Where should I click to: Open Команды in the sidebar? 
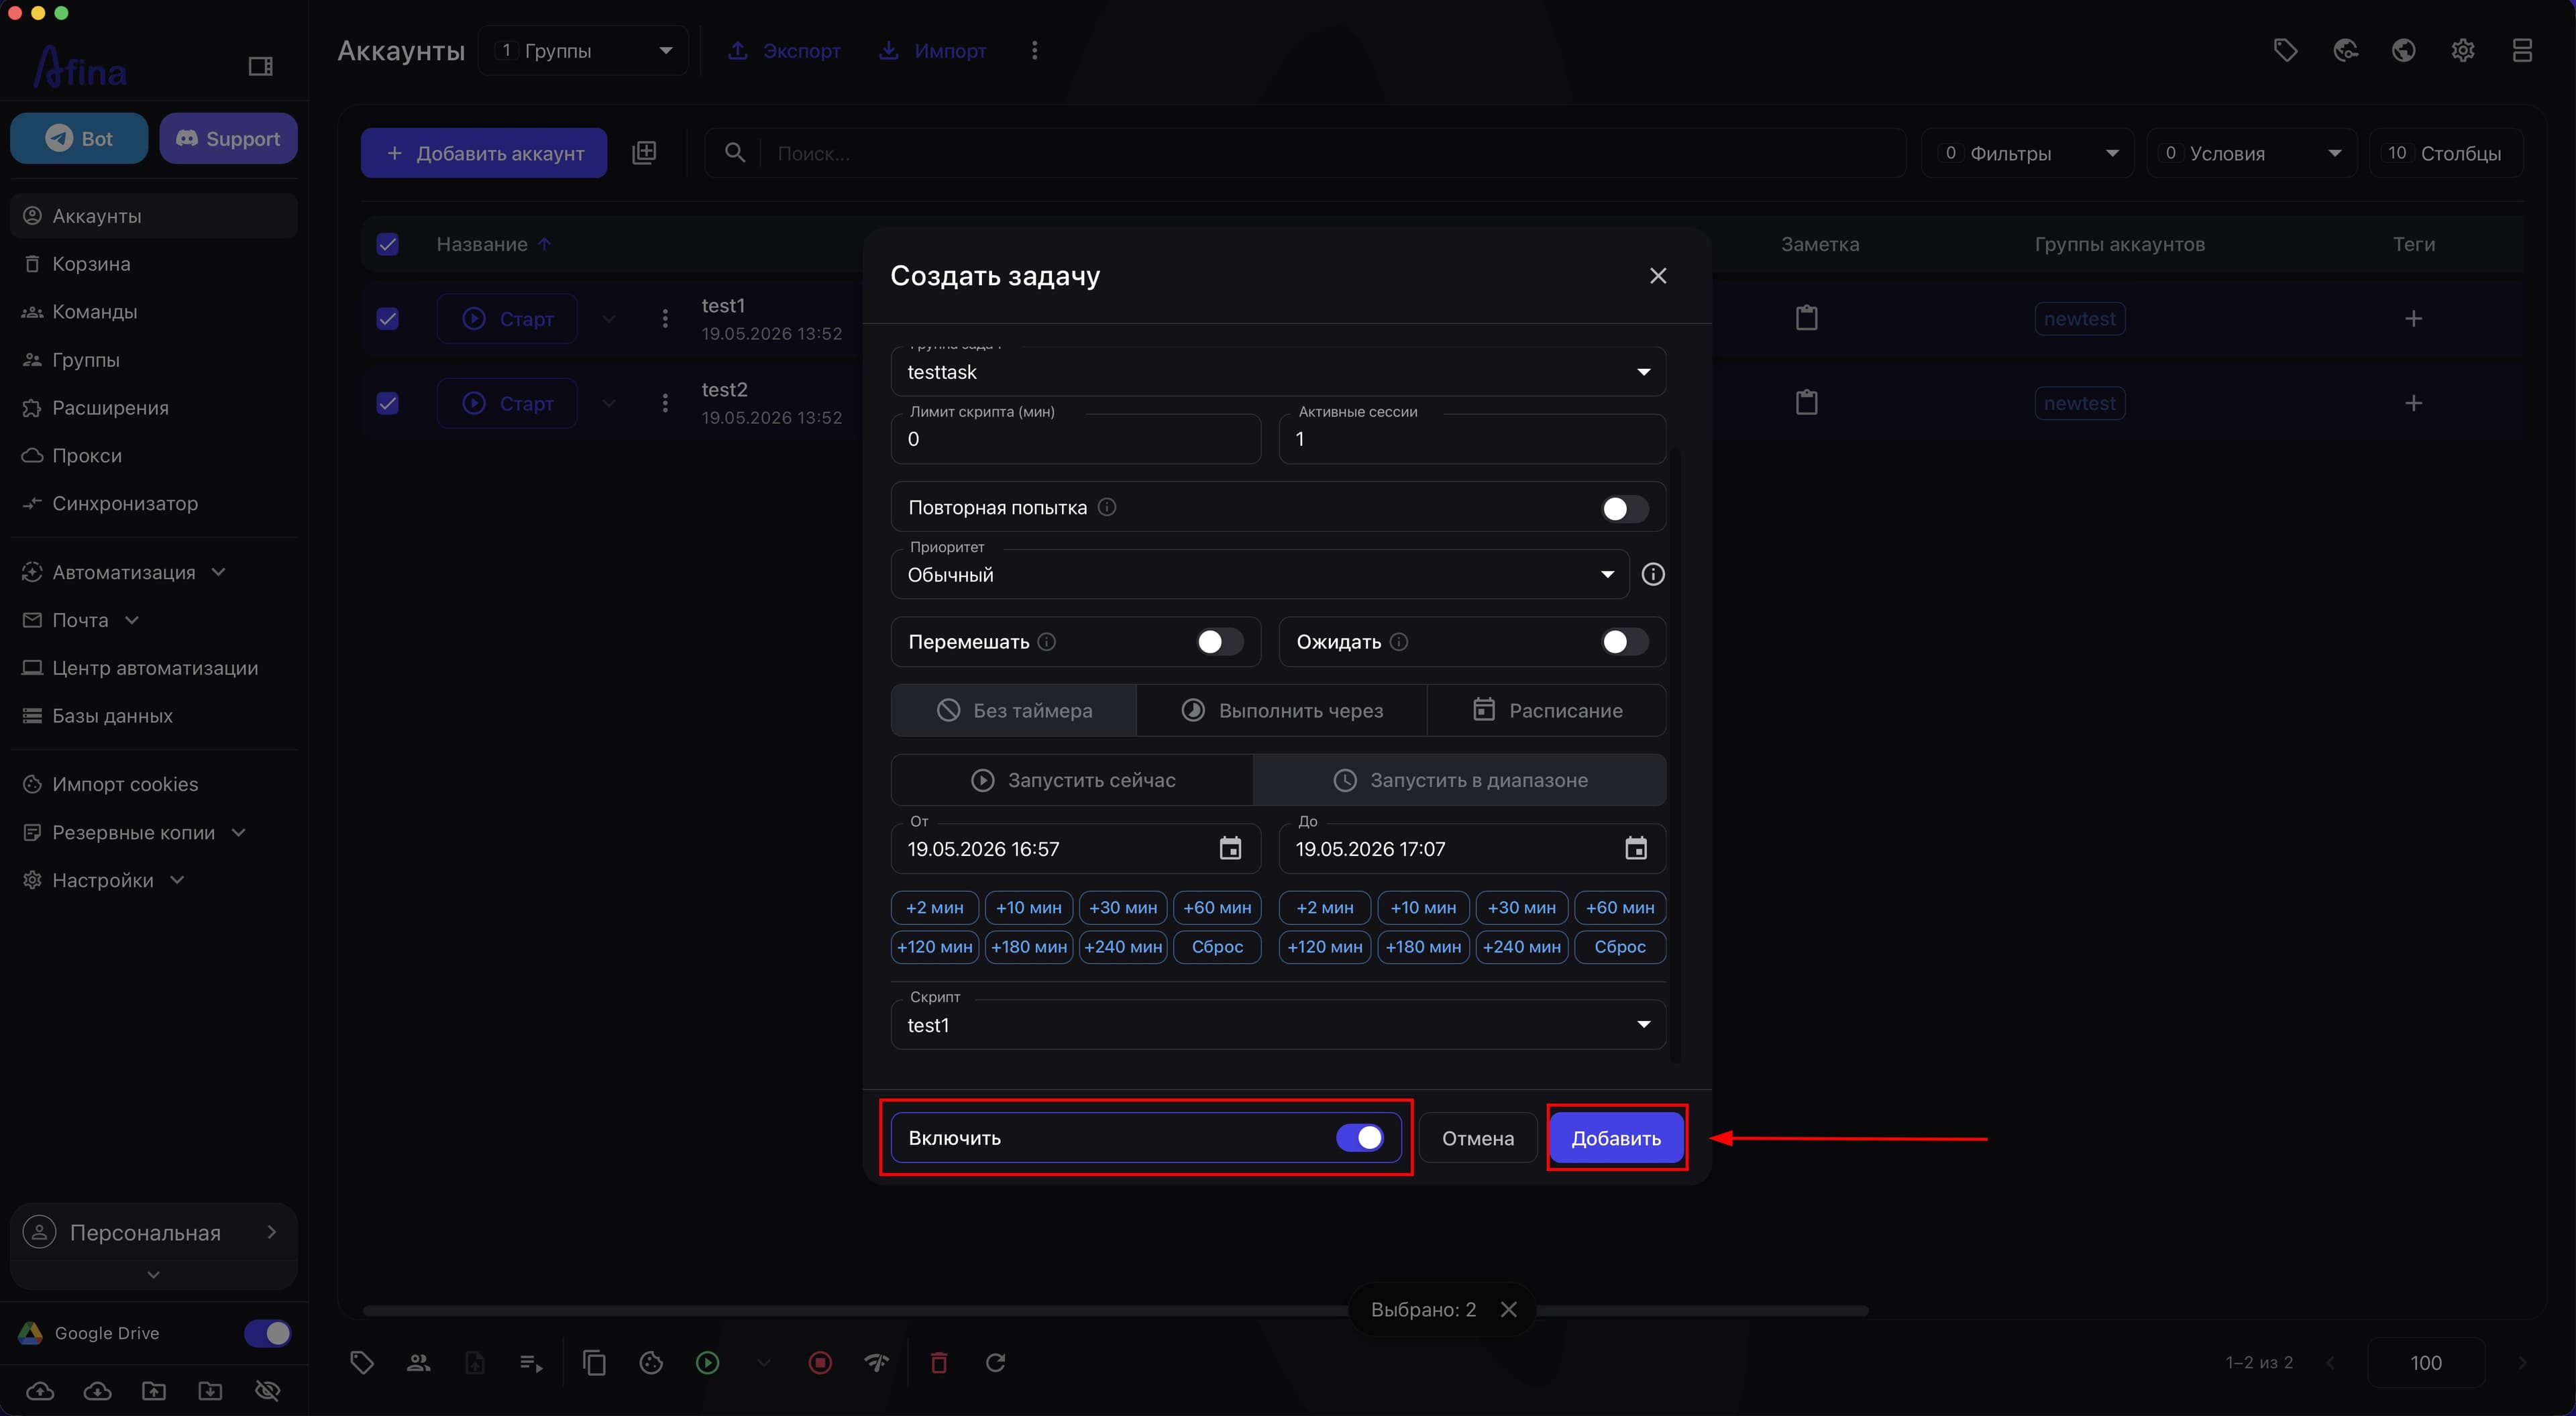154,312
